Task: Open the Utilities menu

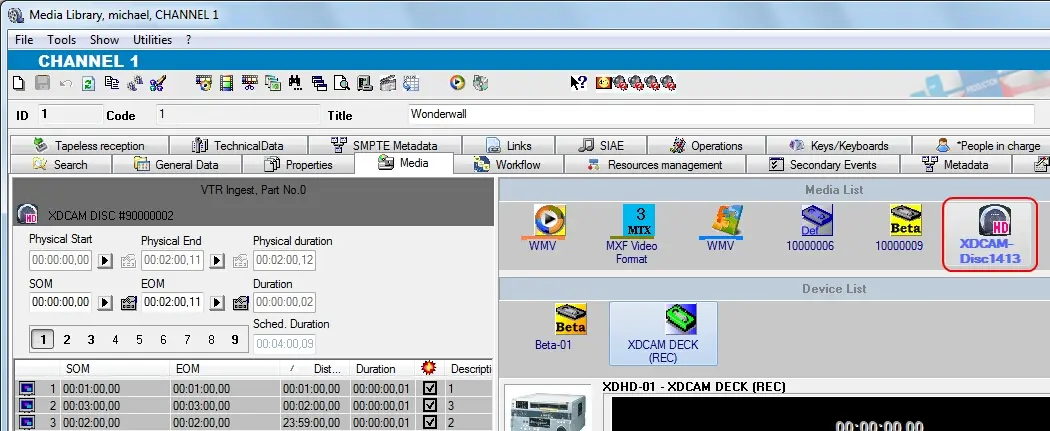Action: [152, 40]
